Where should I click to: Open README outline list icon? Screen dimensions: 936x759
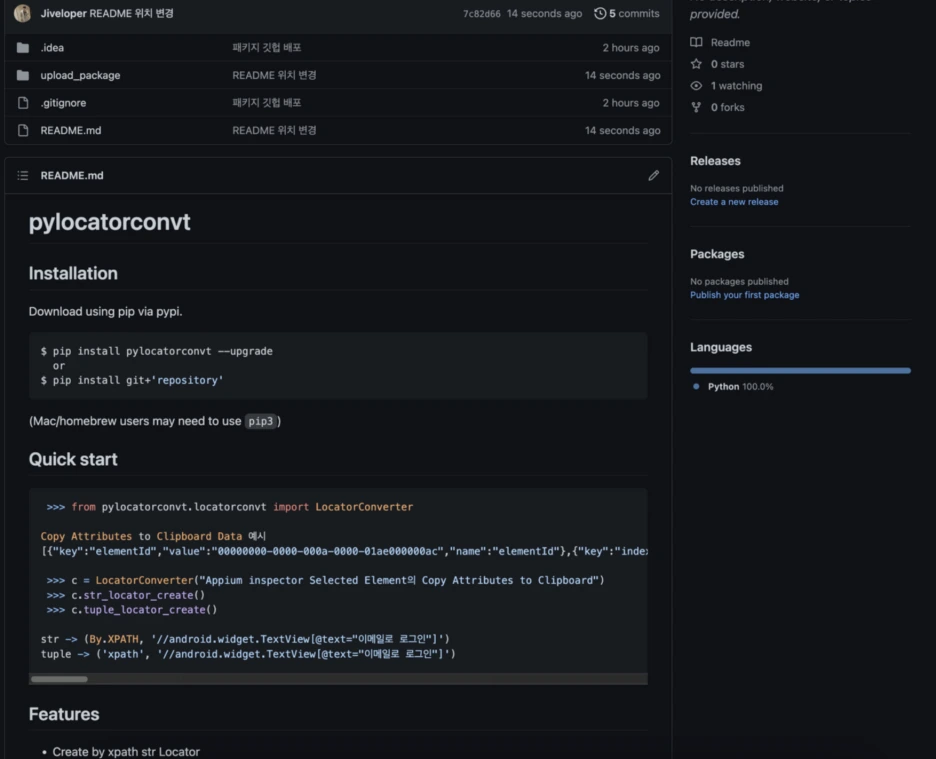[23, 176]
